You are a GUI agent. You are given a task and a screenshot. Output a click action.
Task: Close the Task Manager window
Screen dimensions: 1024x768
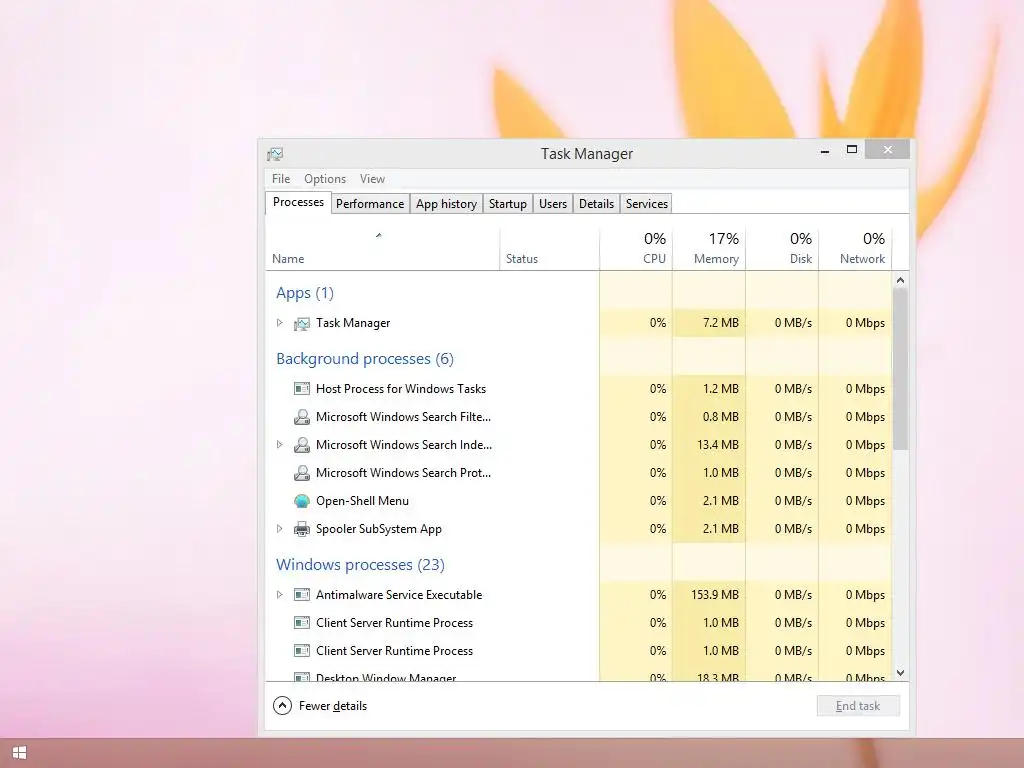[888, 150]
